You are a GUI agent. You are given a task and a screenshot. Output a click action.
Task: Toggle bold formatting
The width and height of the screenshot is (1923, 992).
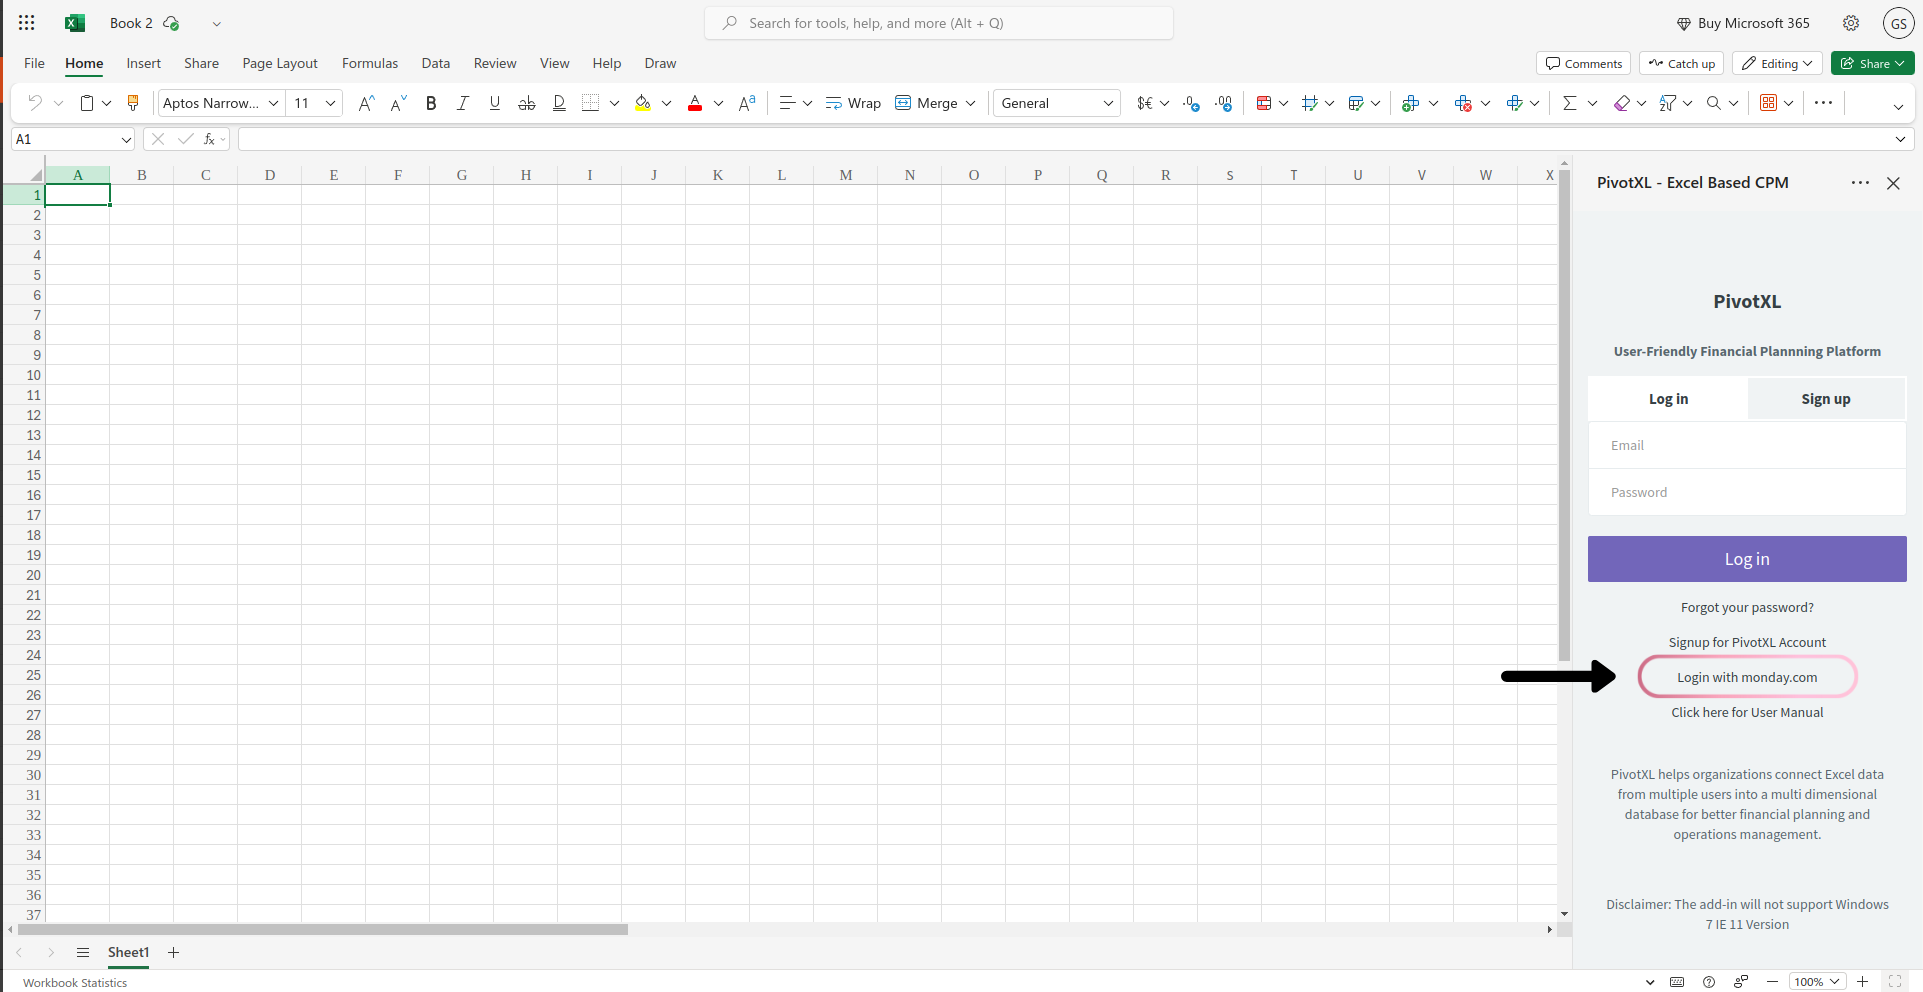pos(431,102)
